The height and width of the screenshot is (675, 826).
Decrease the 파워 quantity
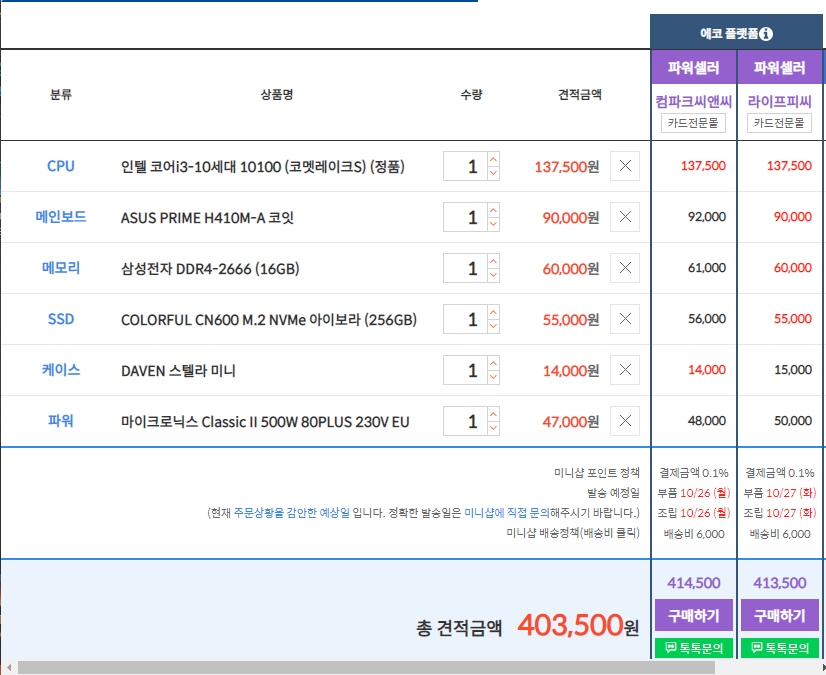point(493,428)
